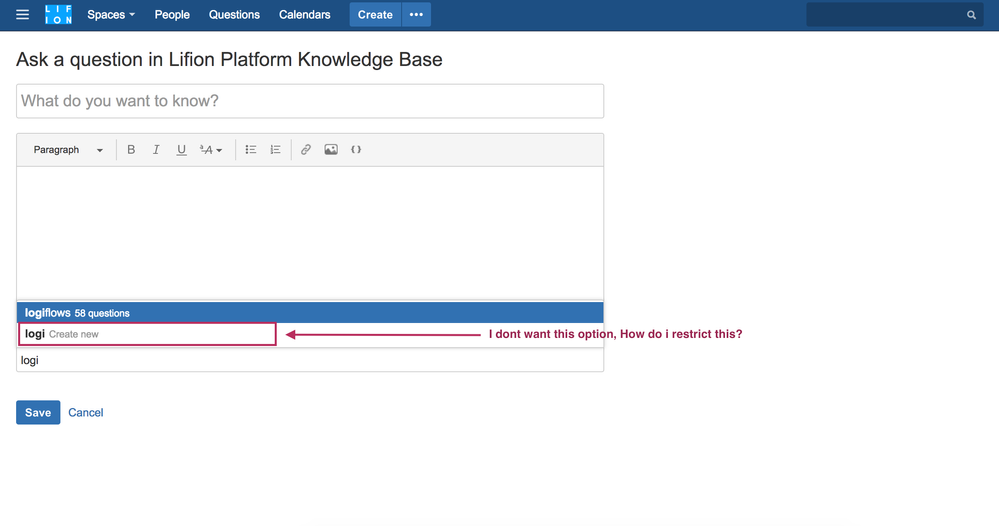Toggle italic formatting
This screenshot has height=526, width=999.
coord(156,150)
